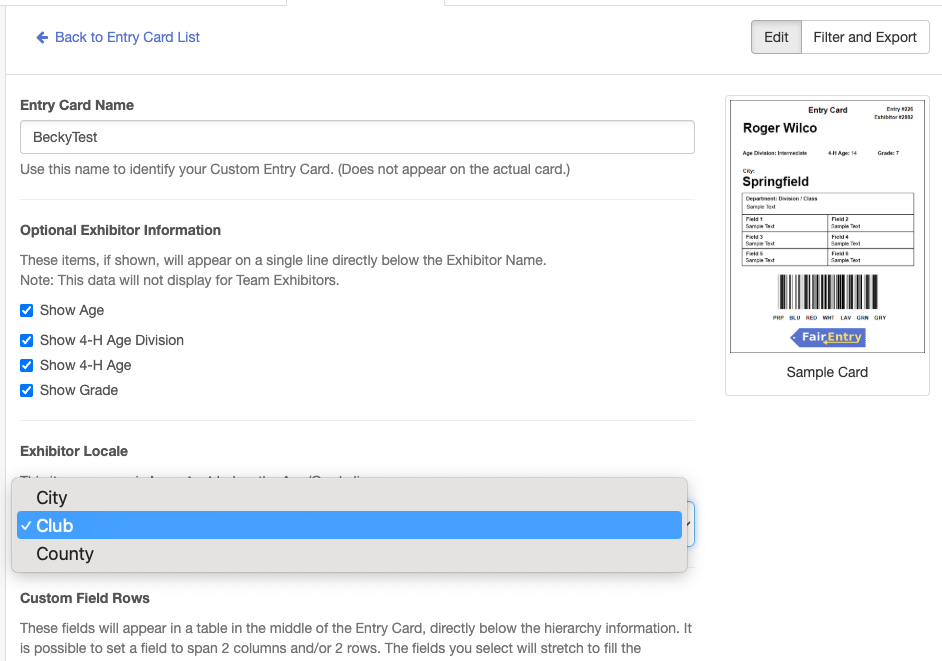This screenshot has width=942, height=661.
Task: Click the Sample Card preview
Action: 827,225
